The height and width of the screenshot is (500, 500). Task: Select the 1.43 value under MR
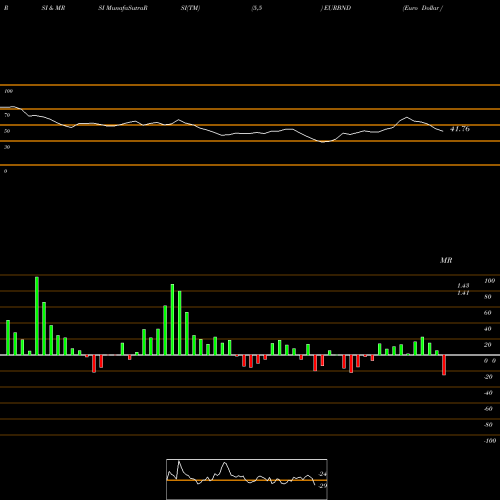point(463,286)
